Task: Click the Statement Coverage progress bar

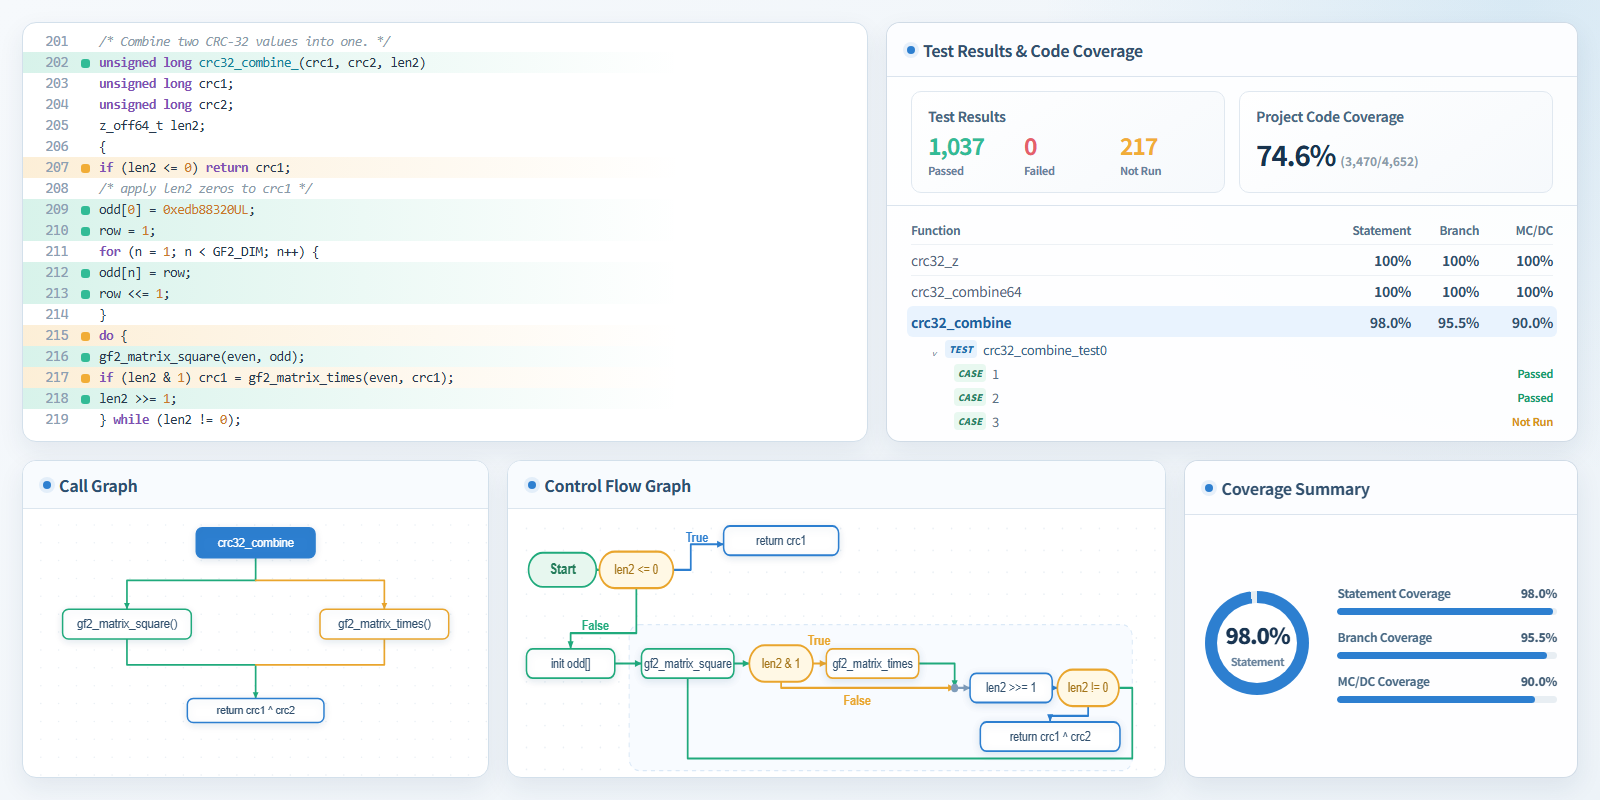Action: pyautogui.click(x=1447, y=611)
